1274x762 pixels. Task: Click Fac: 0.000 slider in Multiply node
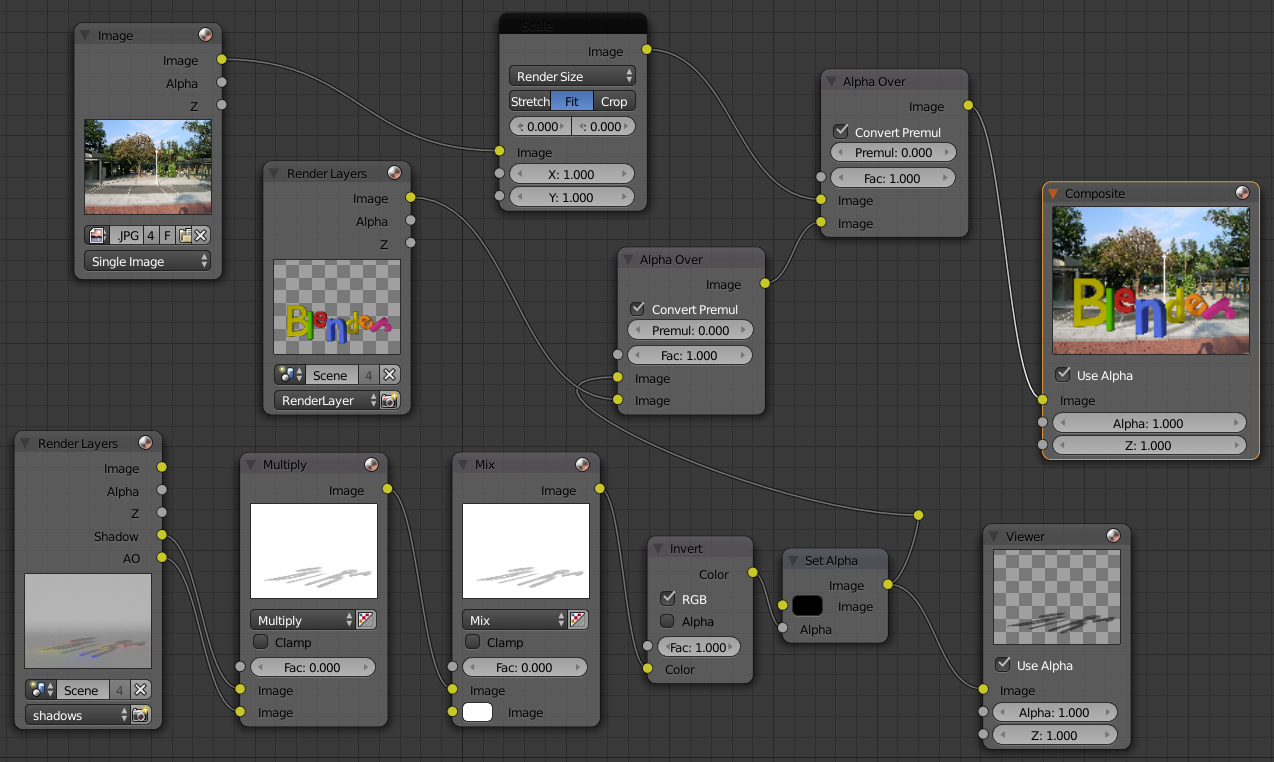pos(313,667)
